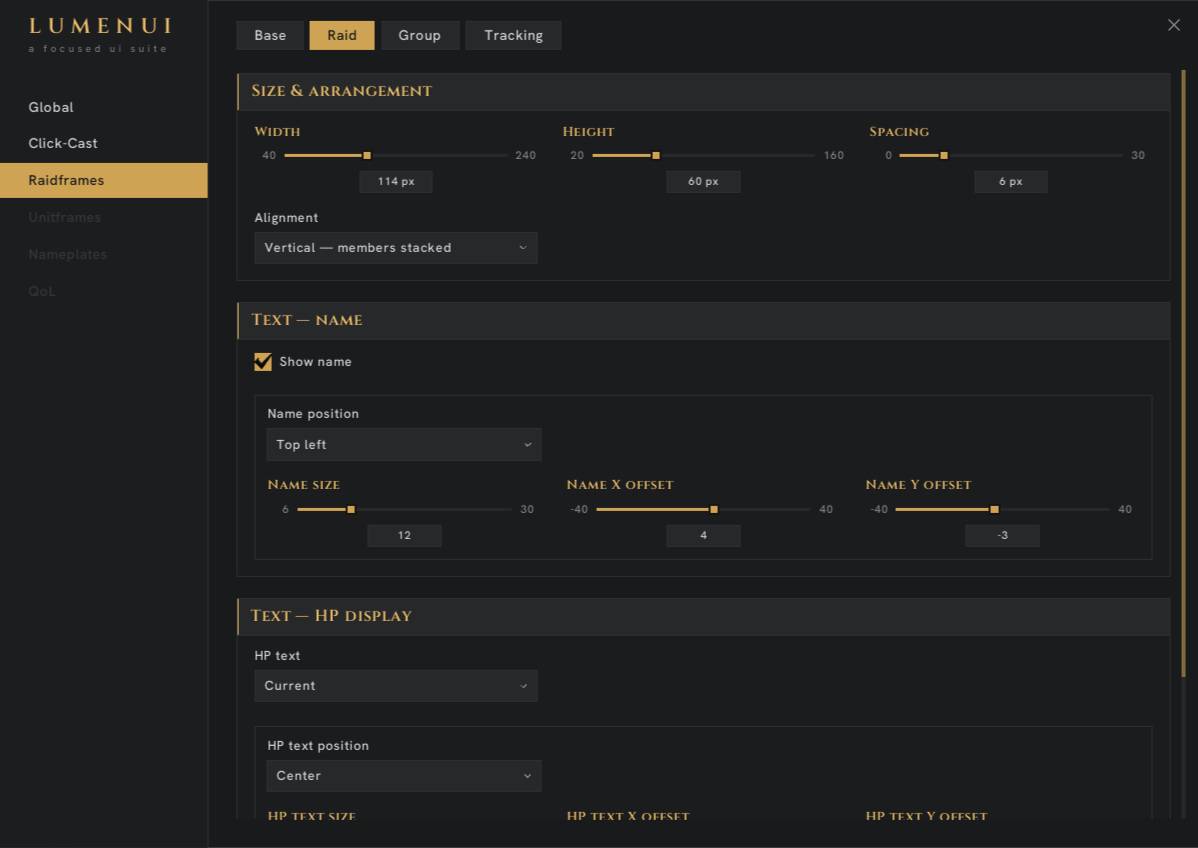Open the HP text dropdown

click(x=396, y=686)
